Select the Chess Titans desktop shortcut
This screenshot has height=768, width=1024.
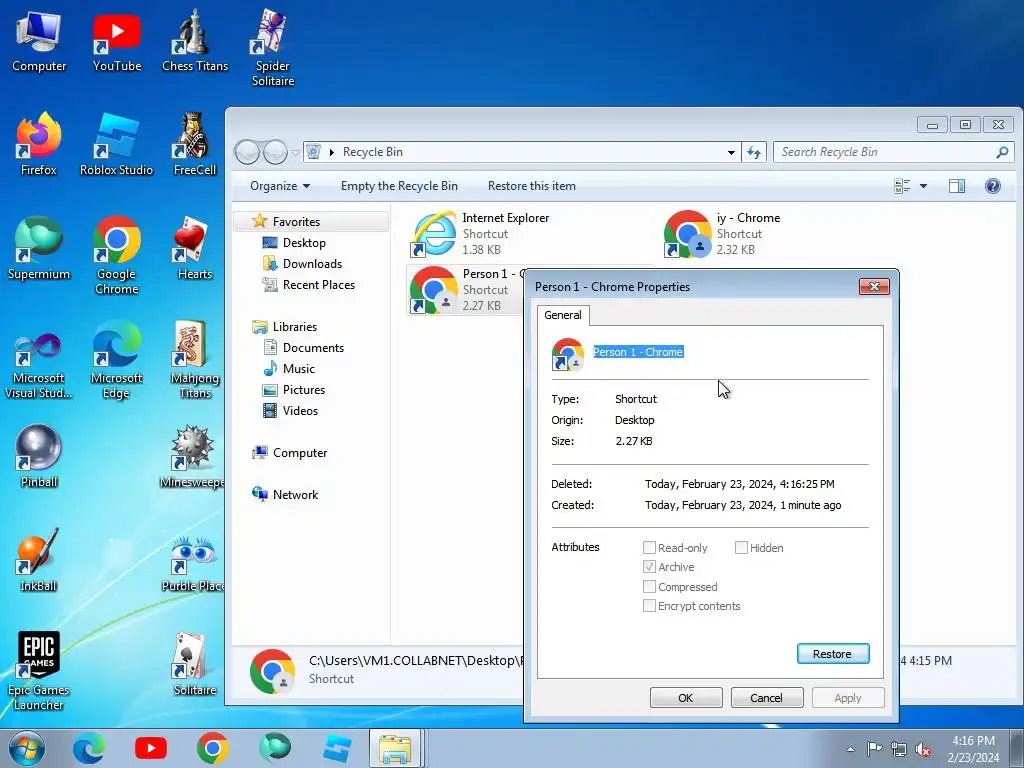(x=195, y=42)
